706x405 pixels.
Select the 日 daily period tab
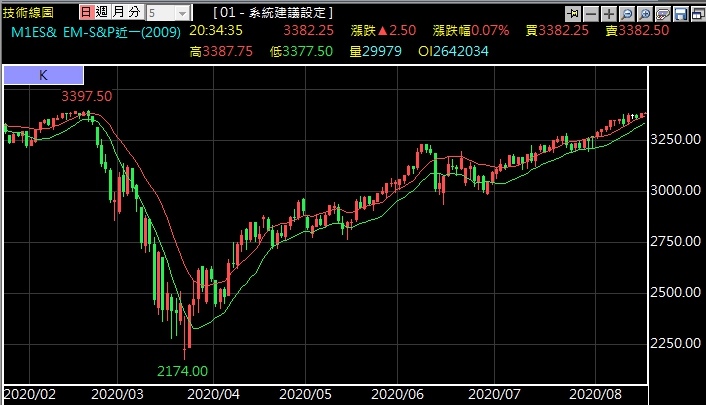[86, 12]
